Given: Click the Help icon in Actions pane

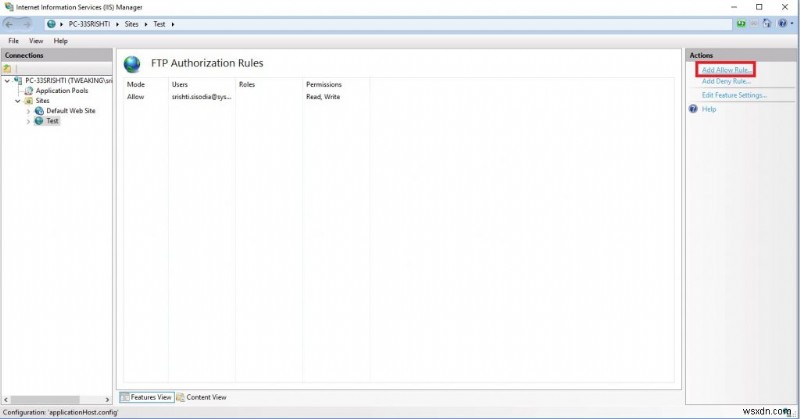Looking at the screenshot, I should point(693,109).
